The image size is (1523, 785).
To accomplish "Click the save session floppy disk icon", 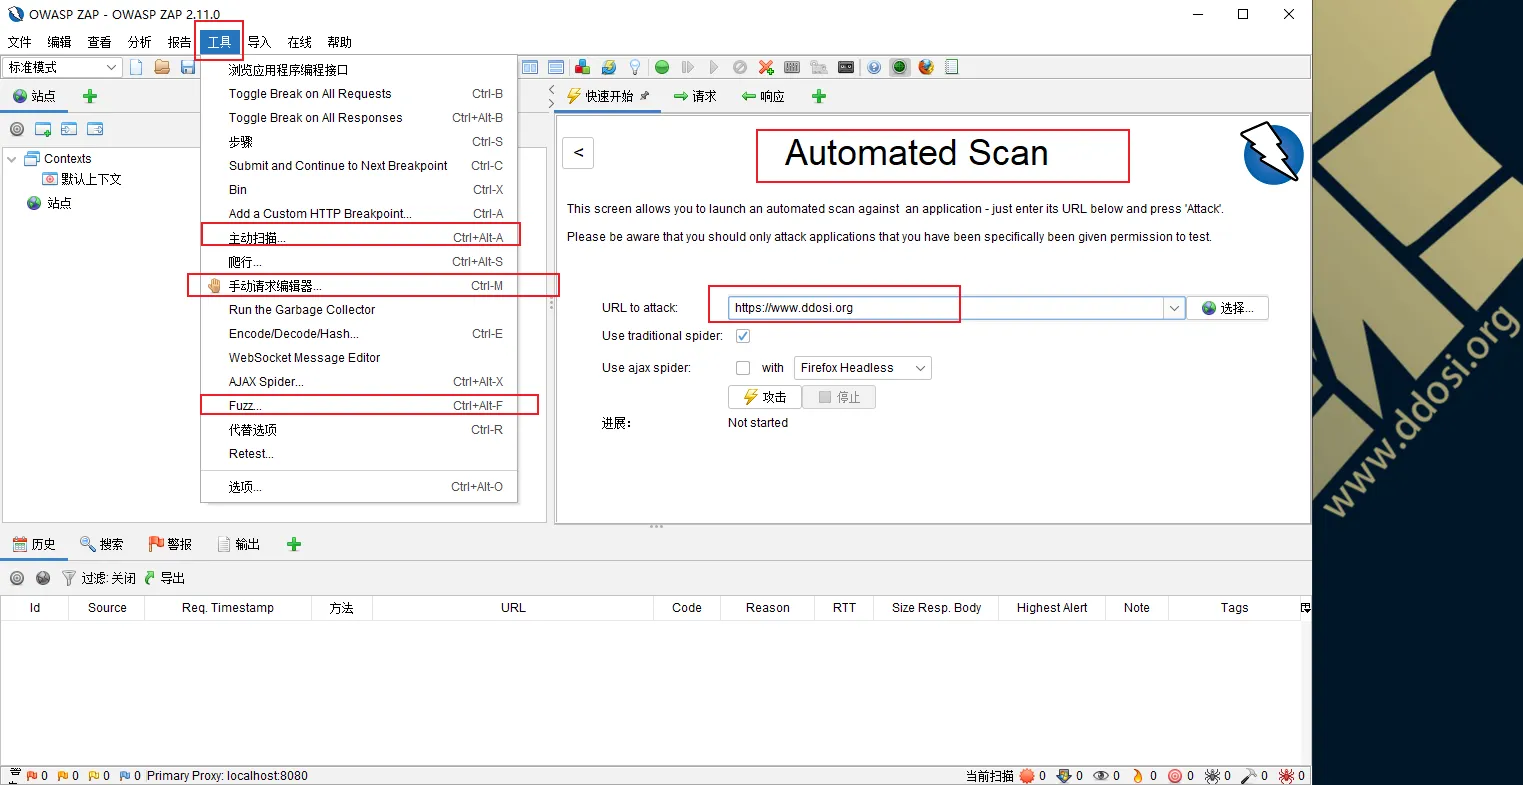I will [188, 67].
